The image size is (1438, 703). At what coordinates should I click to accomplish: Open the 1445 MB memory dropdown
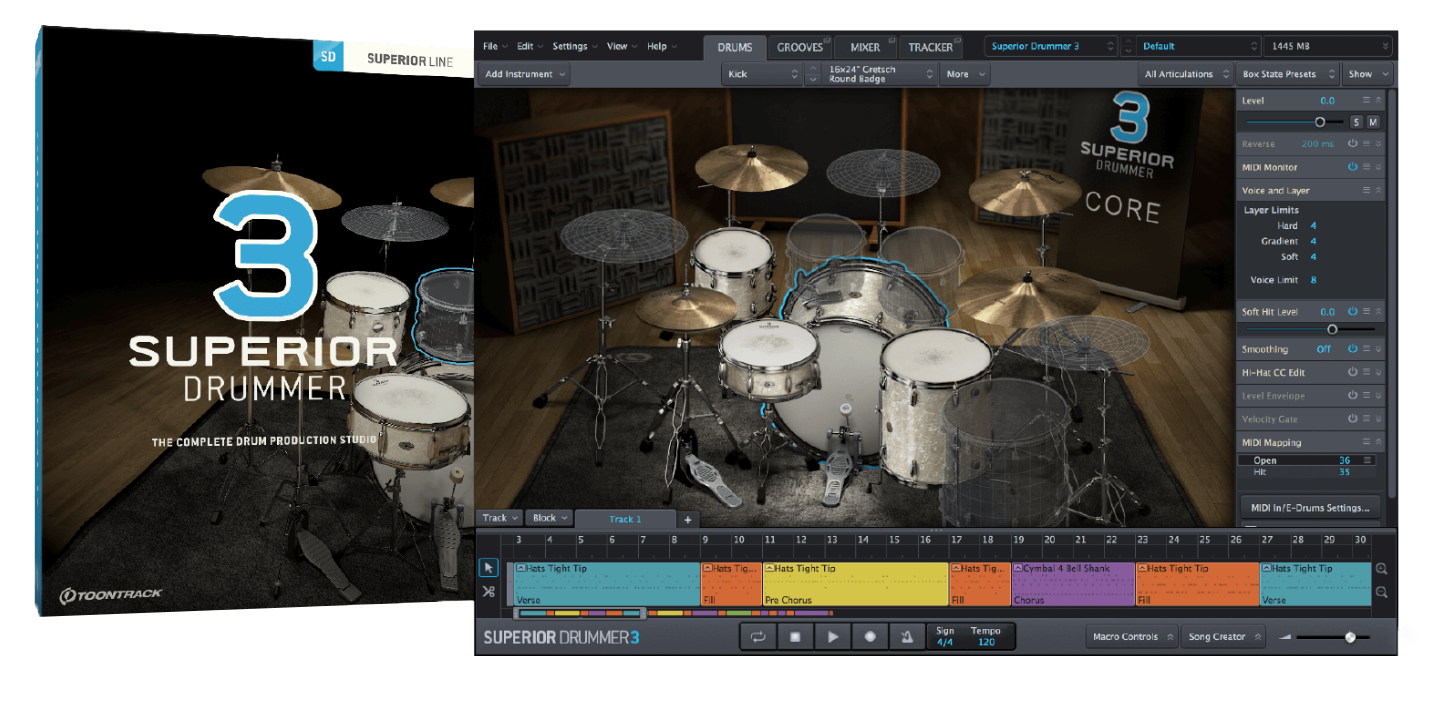[x=1328, y=46]
